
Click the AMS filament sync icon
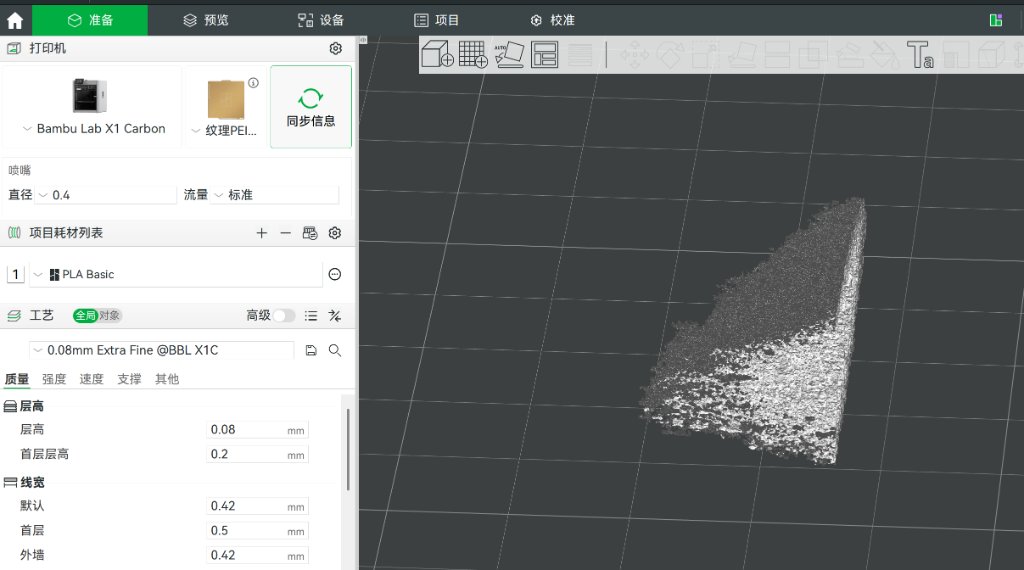(x=310, y=233)
